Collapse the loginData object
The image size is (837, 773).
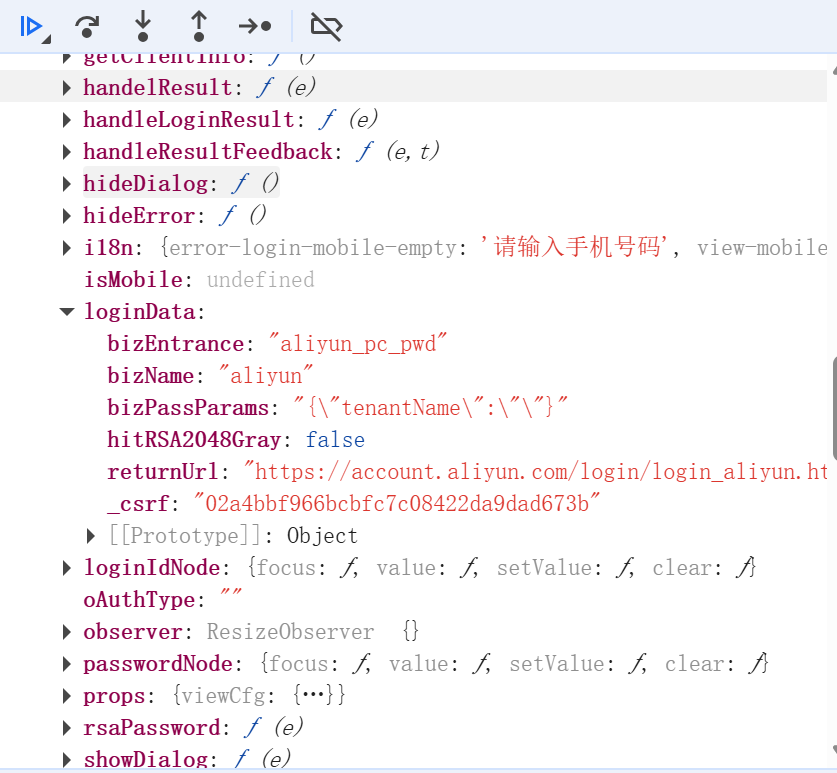pos(67,312)
